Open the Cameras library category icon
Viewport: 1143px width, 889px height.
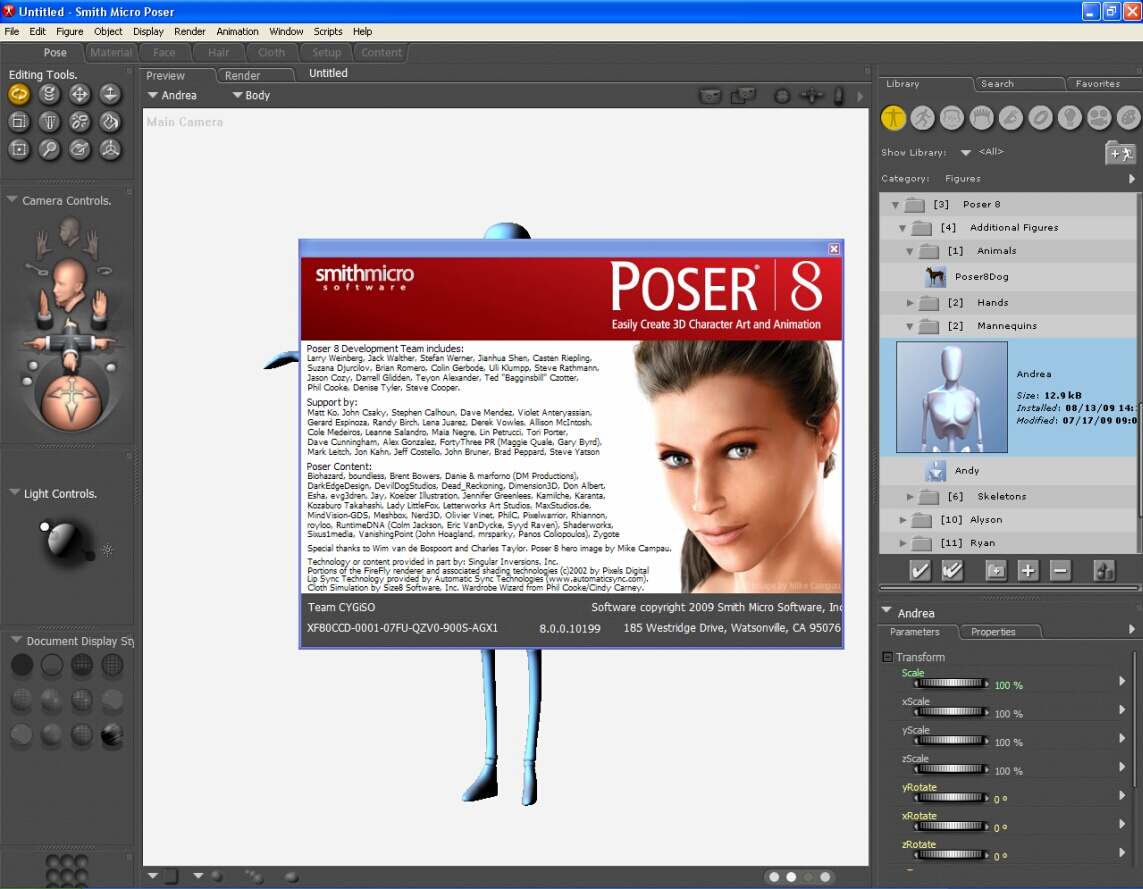1099,117
